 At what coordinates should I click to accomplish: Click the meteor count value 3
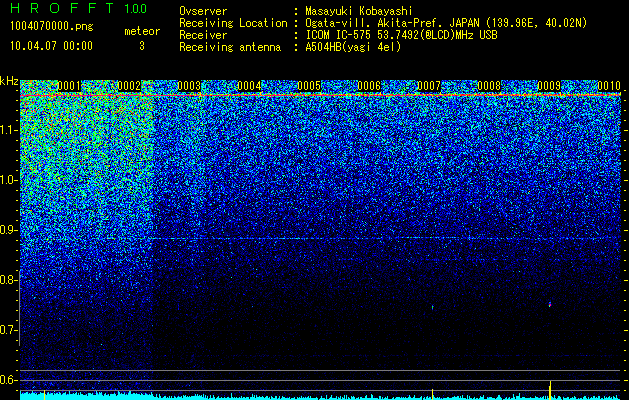(x=142, y=46)
